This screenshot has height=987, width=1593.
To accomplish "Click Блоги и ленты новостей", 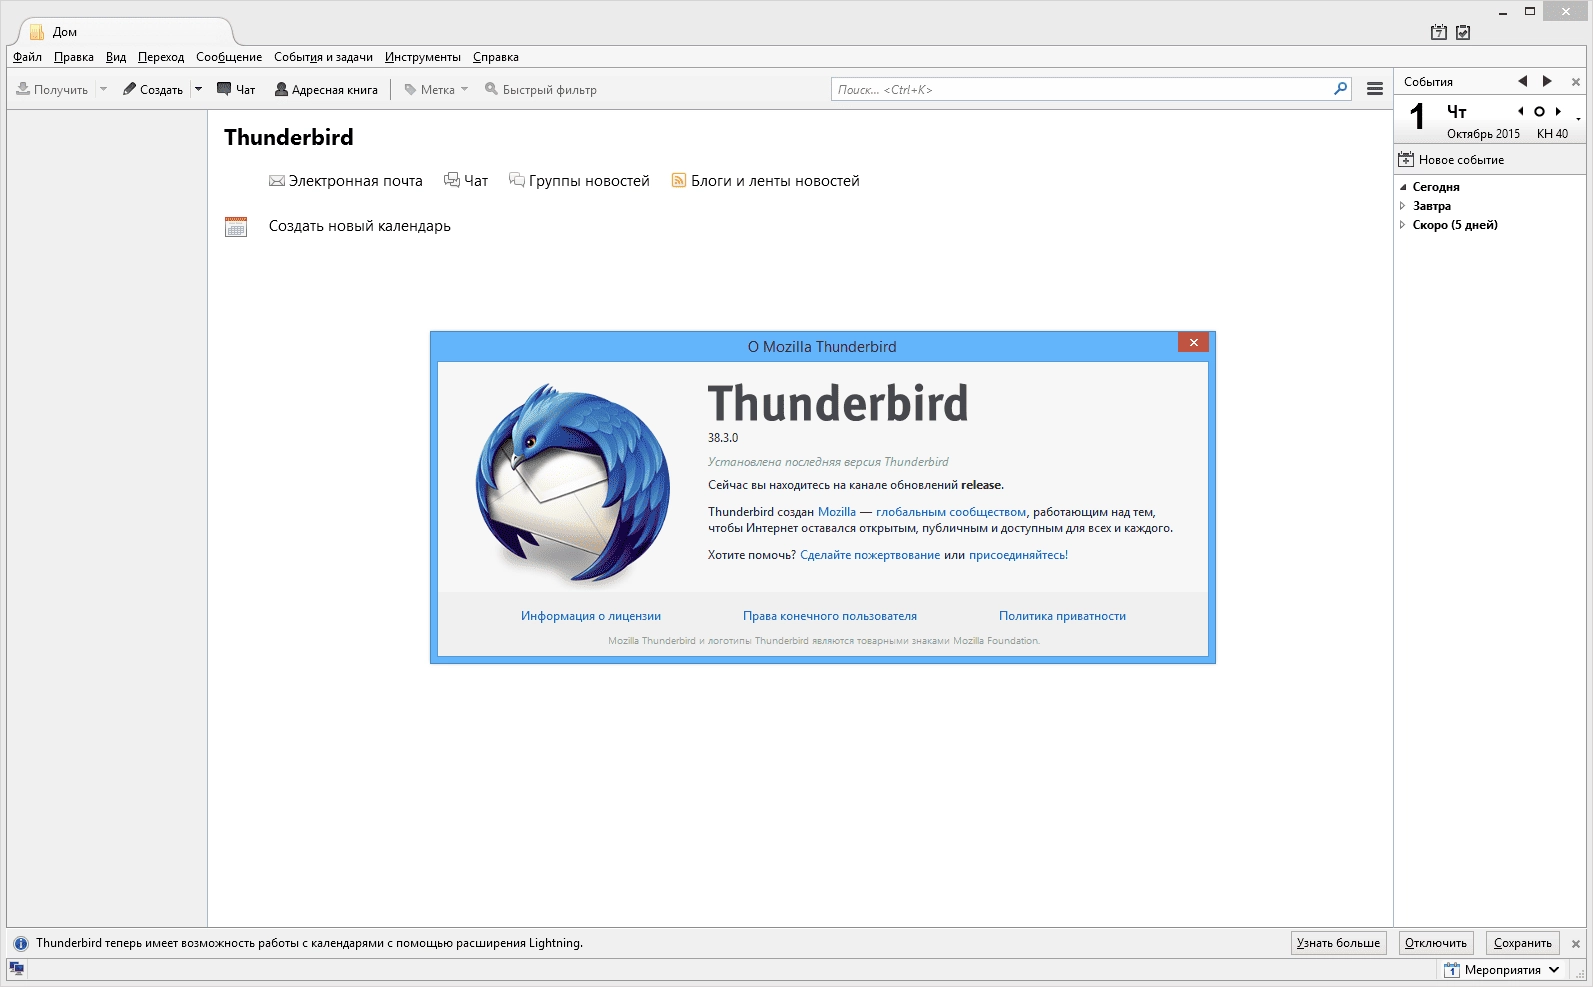I will click(765, 181).
